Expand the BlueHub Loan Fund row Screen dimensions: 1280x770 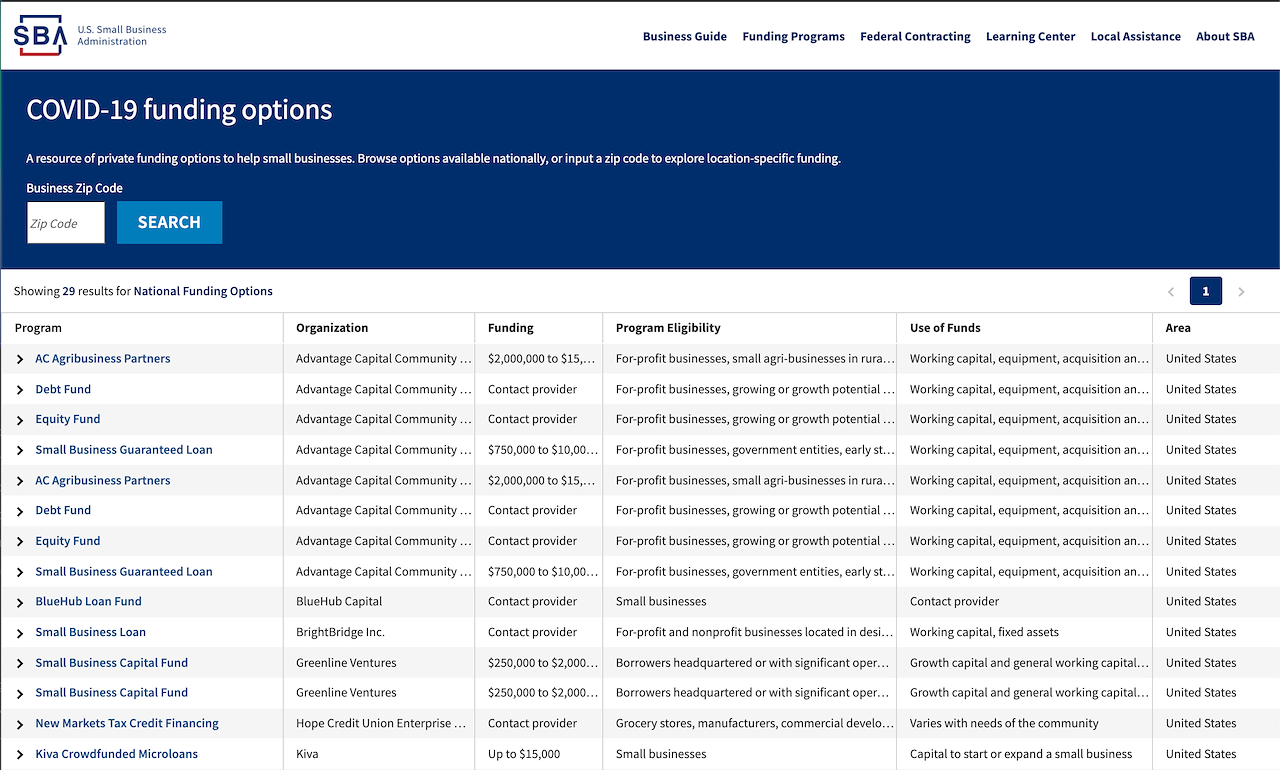pyautogui.click(x=20, y=602)
